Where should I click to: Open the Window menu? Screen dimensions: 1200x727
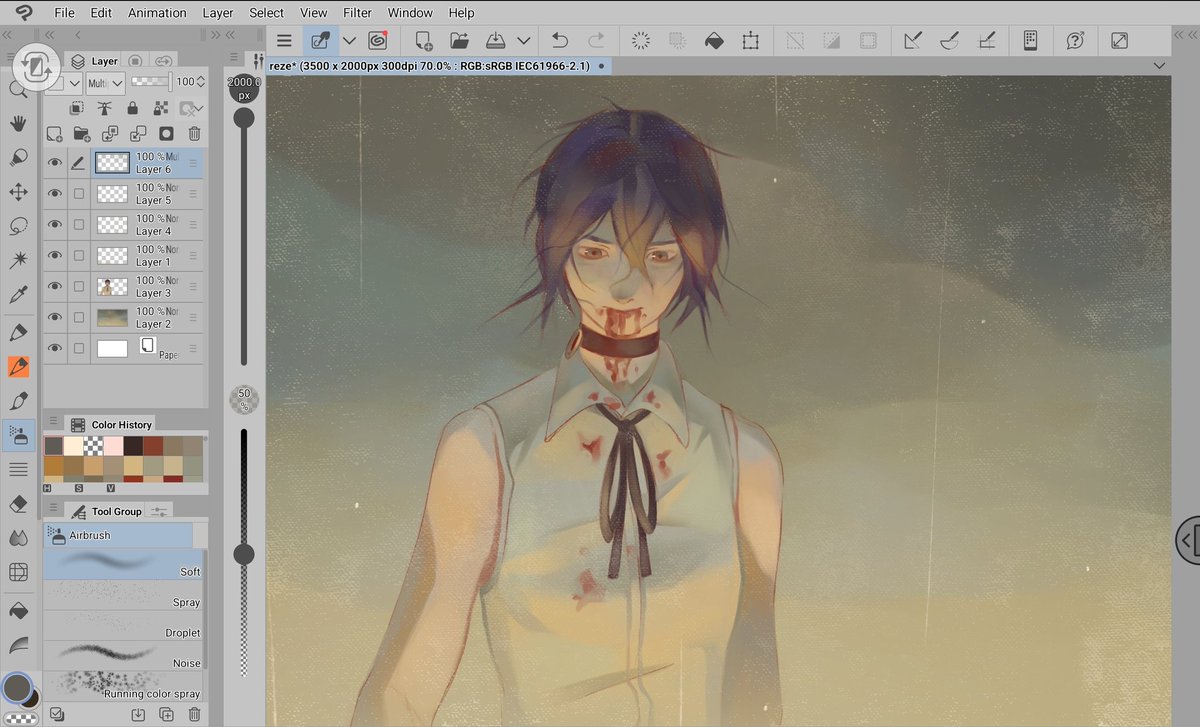pos(410,13)
